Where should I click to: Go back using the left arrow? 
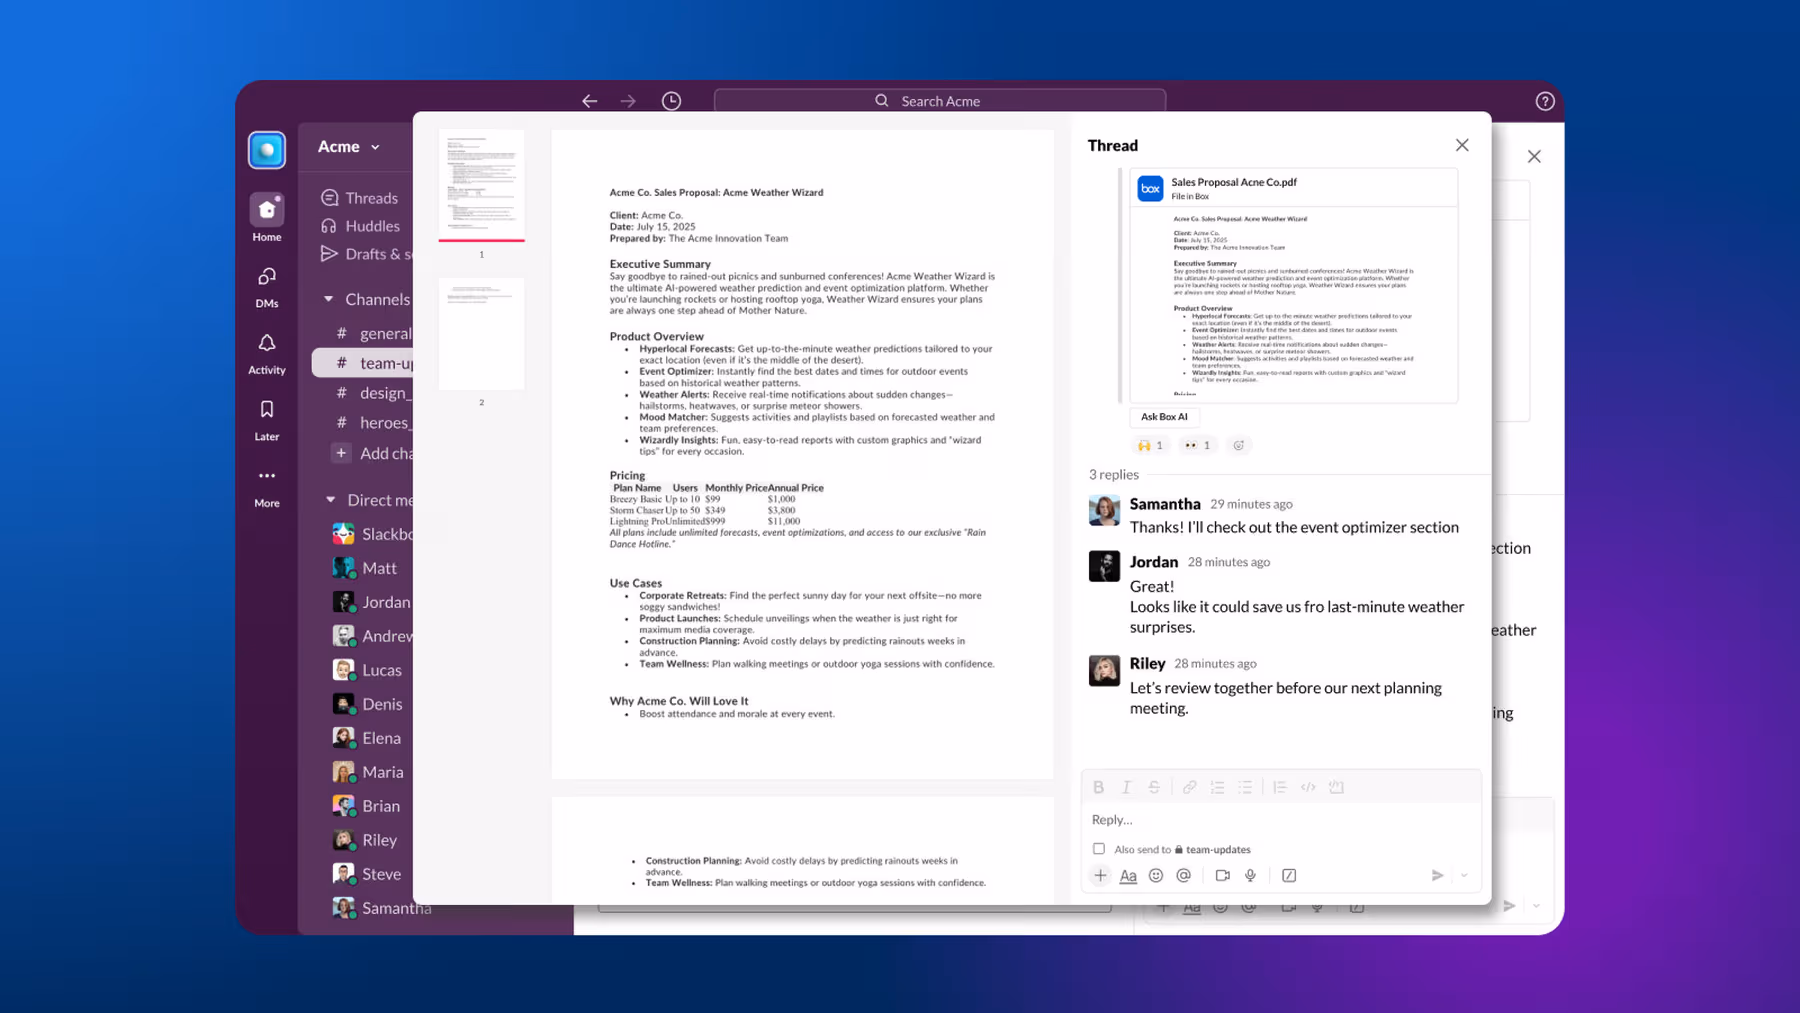(x=590, y=101)
